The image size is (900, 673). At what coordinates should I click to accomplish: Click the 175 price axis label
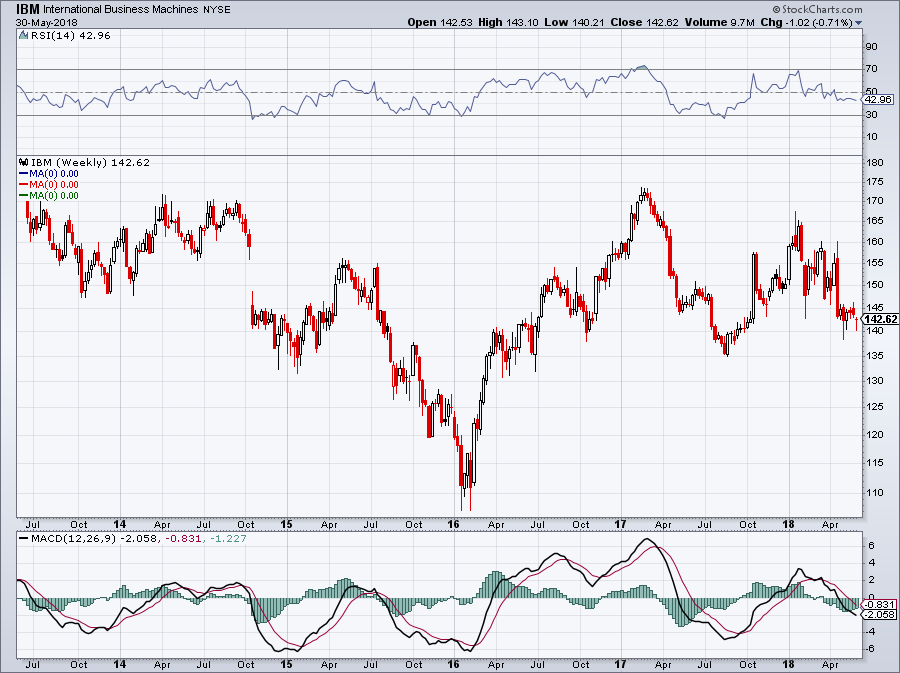pos(875,182)
